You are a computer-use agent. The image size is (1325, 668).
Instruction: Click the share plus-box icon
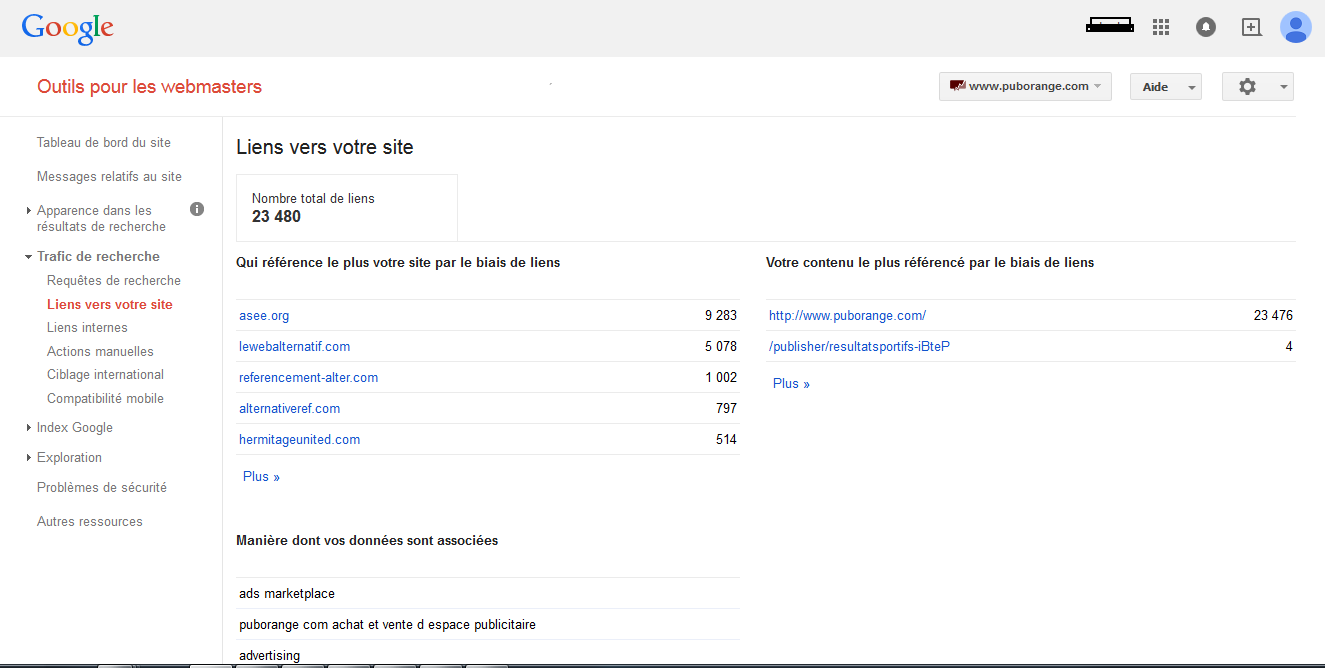[1251, 27]
